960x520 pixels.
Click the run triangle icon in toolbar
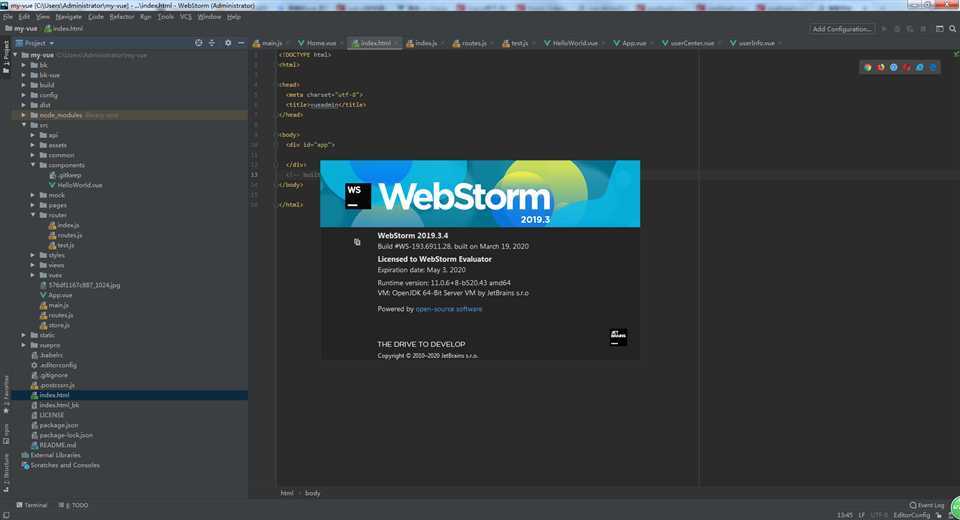coord(883,29)
